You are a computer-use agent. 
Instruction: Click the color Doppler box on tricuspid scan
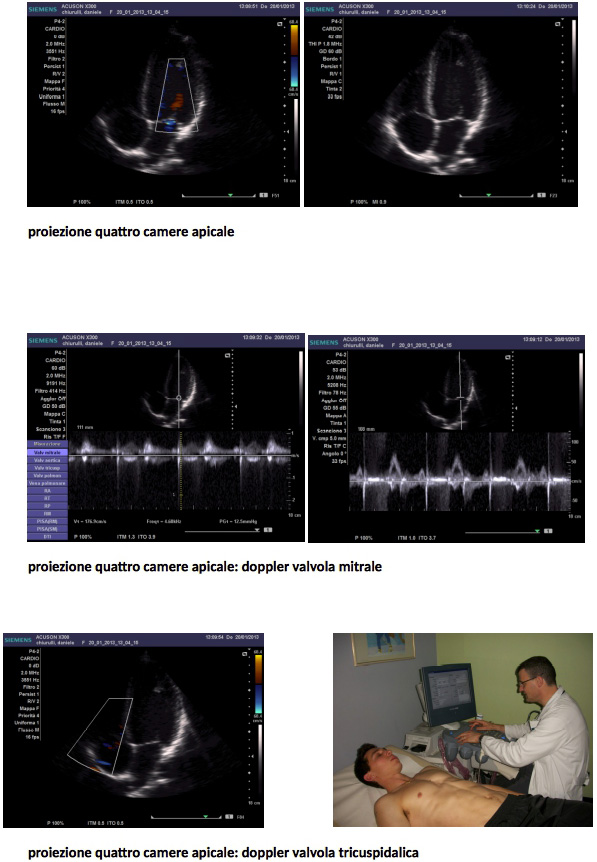coord(100,737)
